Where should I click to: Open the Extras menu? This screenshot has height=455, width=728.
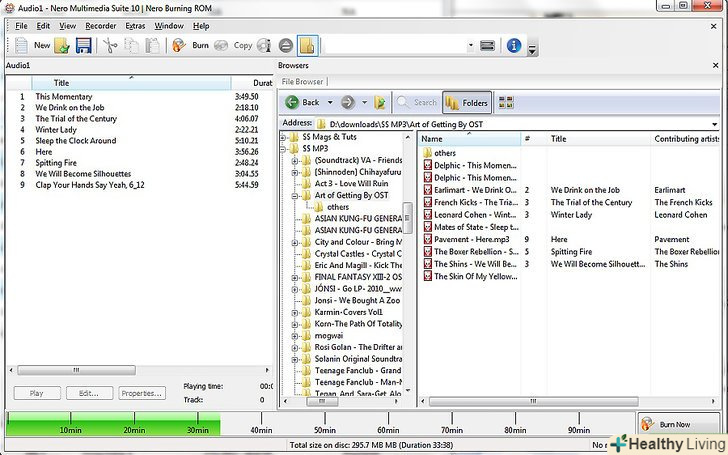[135, 25]
